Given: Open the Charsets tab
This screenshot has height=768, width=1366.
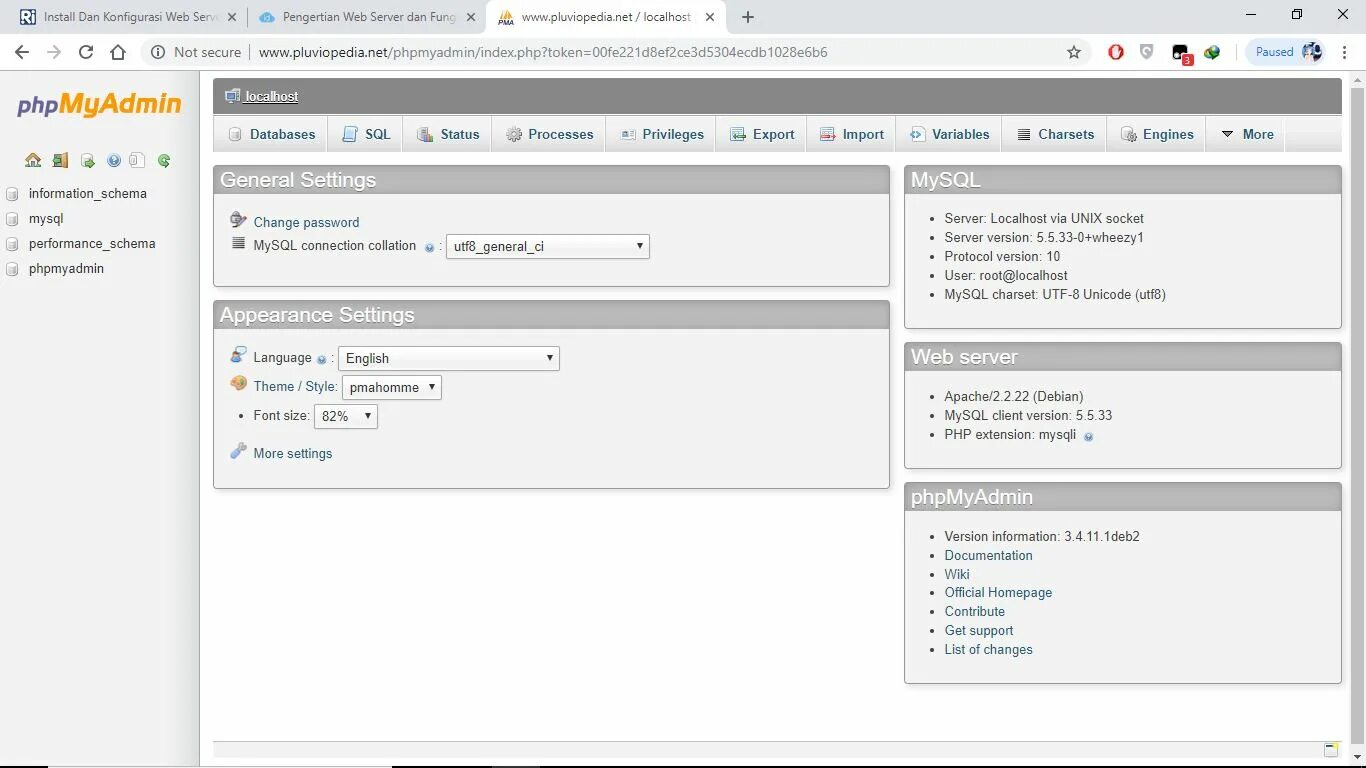Looking at the screenshot, I should pyautogui.click(x=1055, y=134).
